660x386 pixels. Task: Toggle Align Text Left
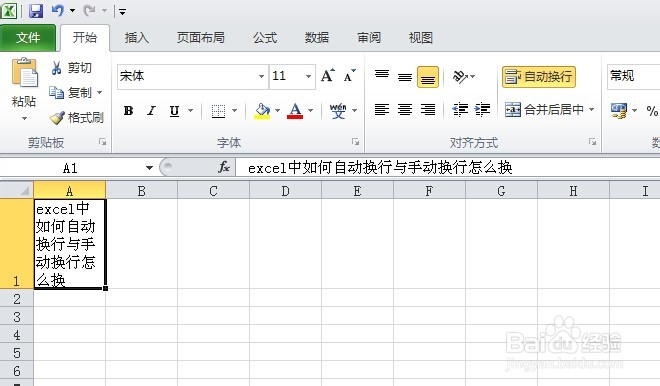382,110
